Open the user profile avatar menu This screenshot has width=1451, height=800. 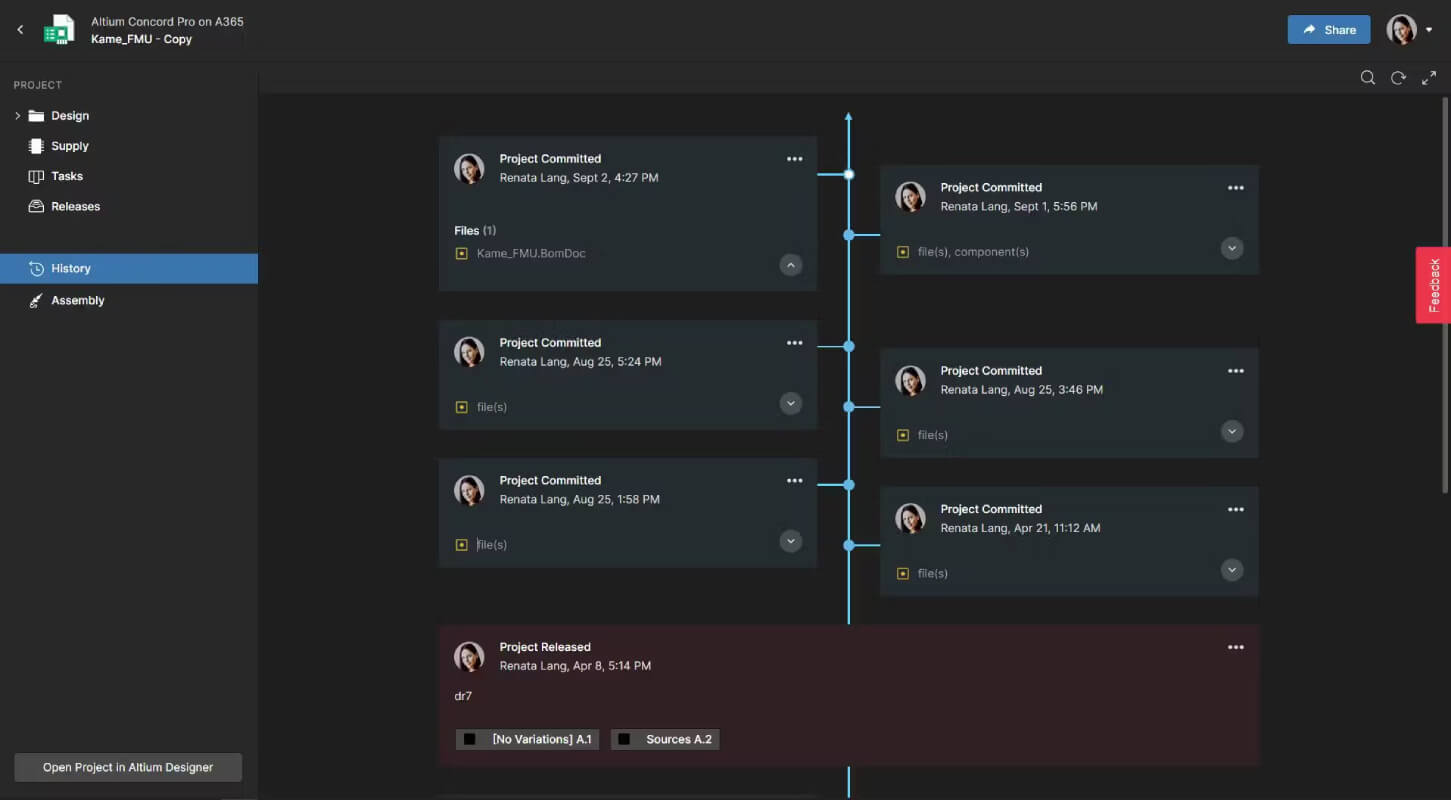(1409, 30)
